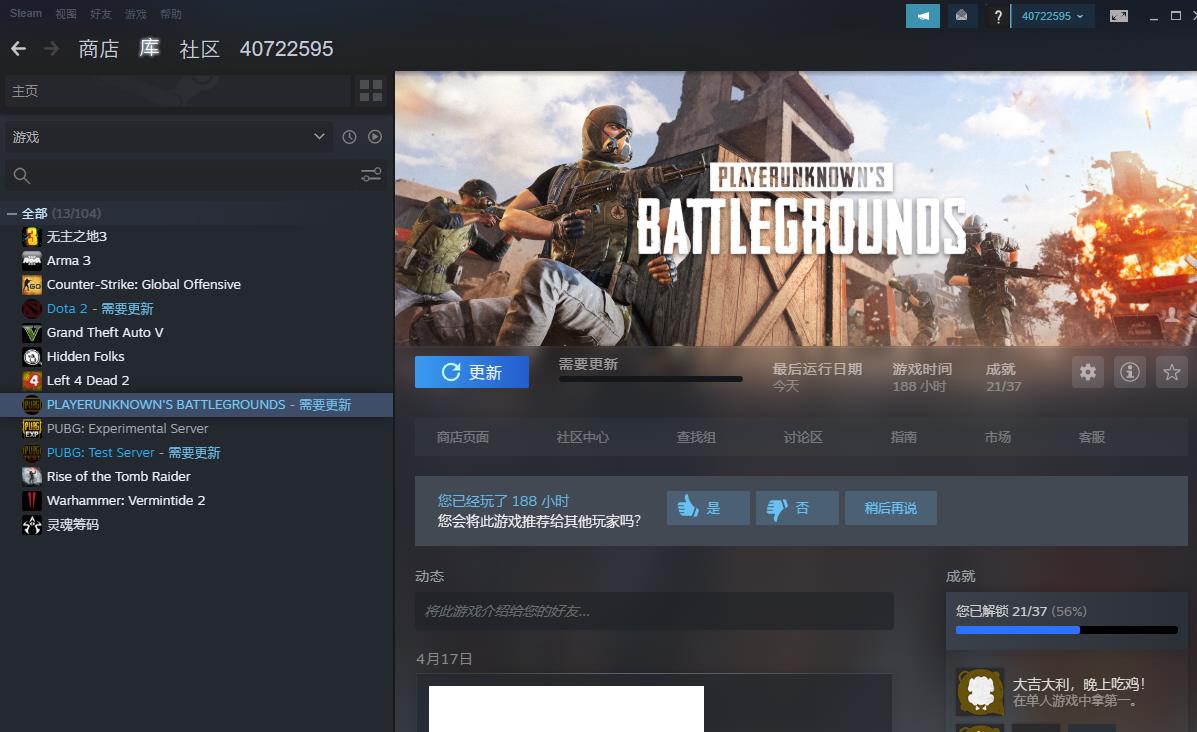Image resolution: width=1197 pixels, height=732 pixels.
Task: Select the Dota 2 game icon
Action: [x=31, y=308]
